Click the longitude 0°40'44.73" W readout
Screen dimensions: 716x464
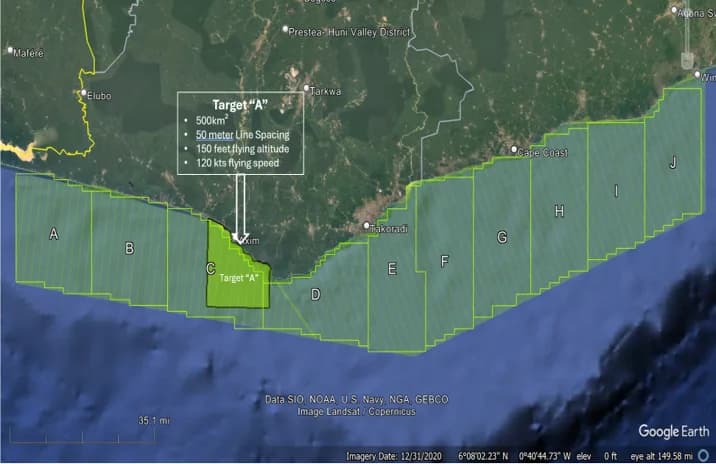click(x=545, y=456)
